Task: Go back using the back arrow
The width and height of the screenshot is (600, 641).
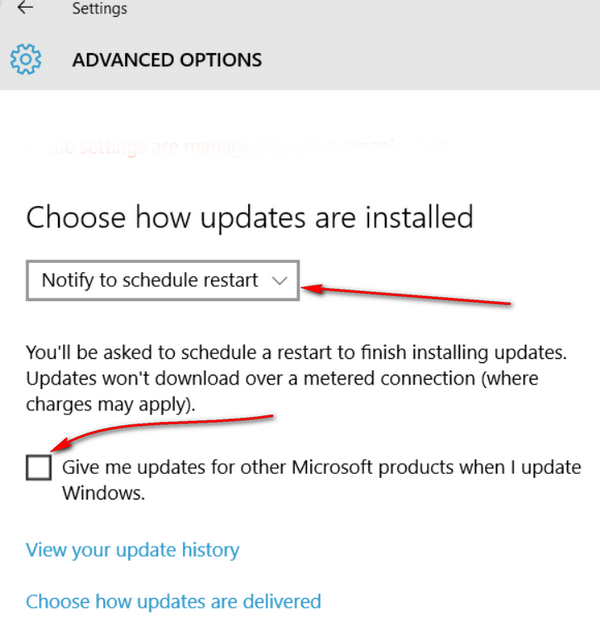Action: pyautogui.click(x=25, y=7)
